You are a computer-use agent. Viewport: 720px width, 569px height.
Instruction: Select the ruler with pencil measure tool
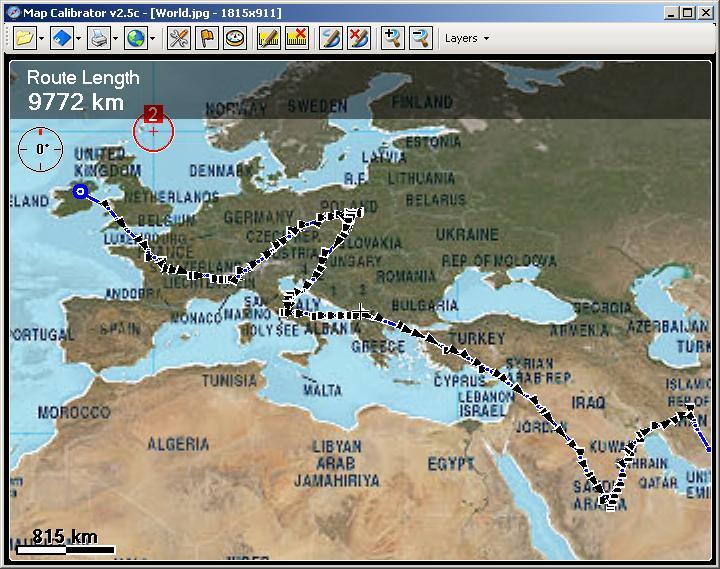point(269,38)
